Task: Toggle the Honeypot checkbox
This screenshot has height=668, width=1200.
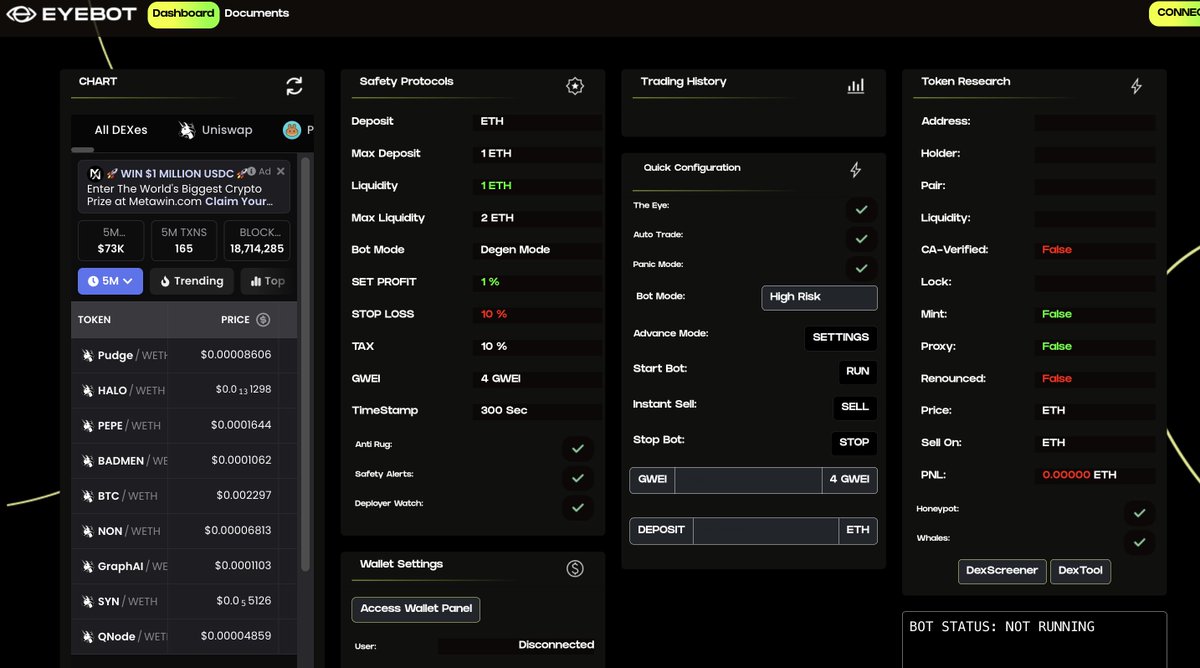Action: point(1139,513)
